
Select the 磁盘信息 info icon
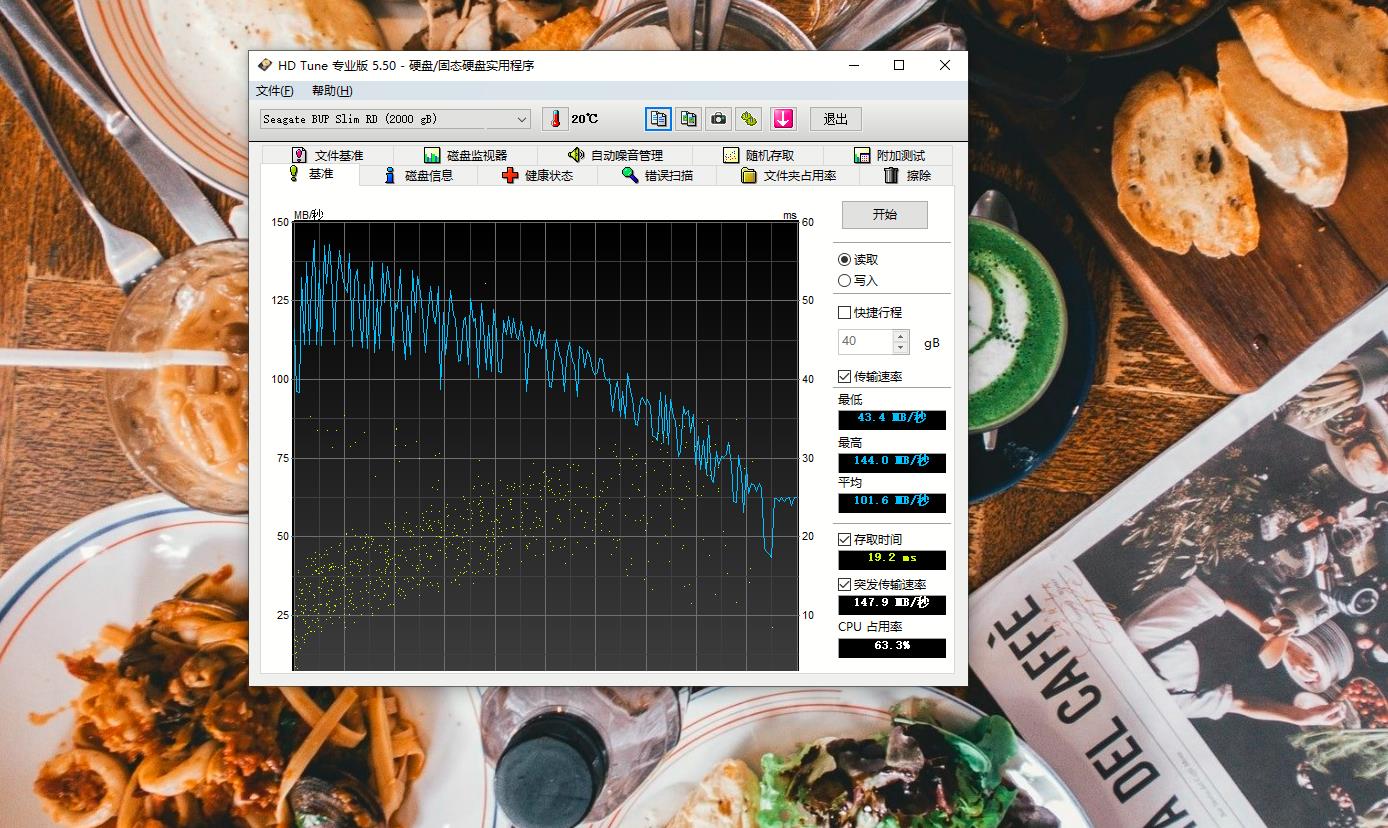389,175
